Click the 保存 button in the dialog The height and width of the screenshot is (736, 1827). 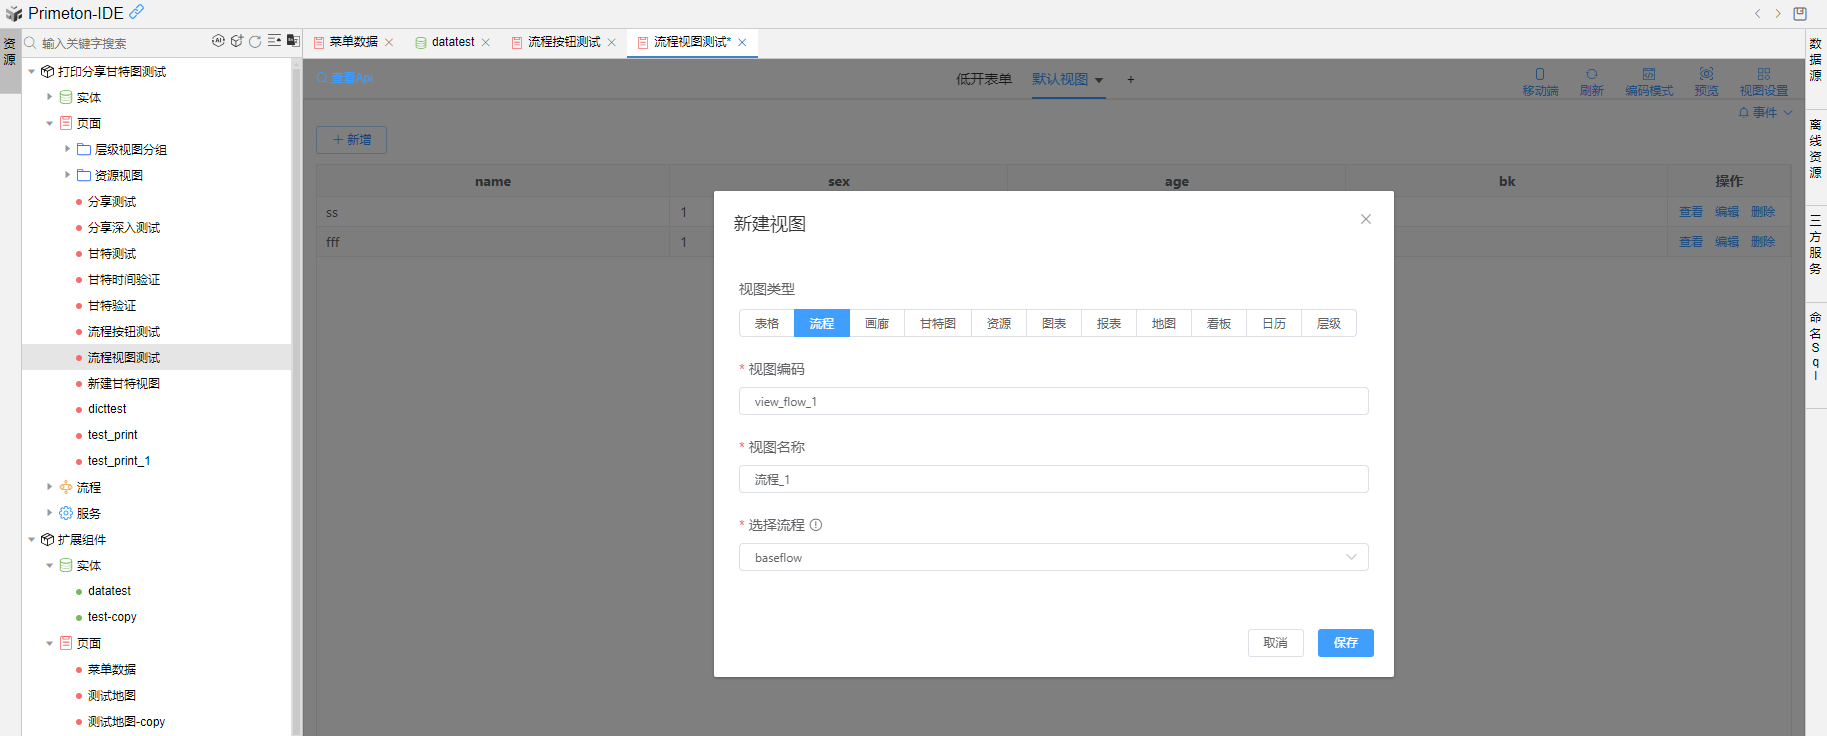tap(1345, 643)
